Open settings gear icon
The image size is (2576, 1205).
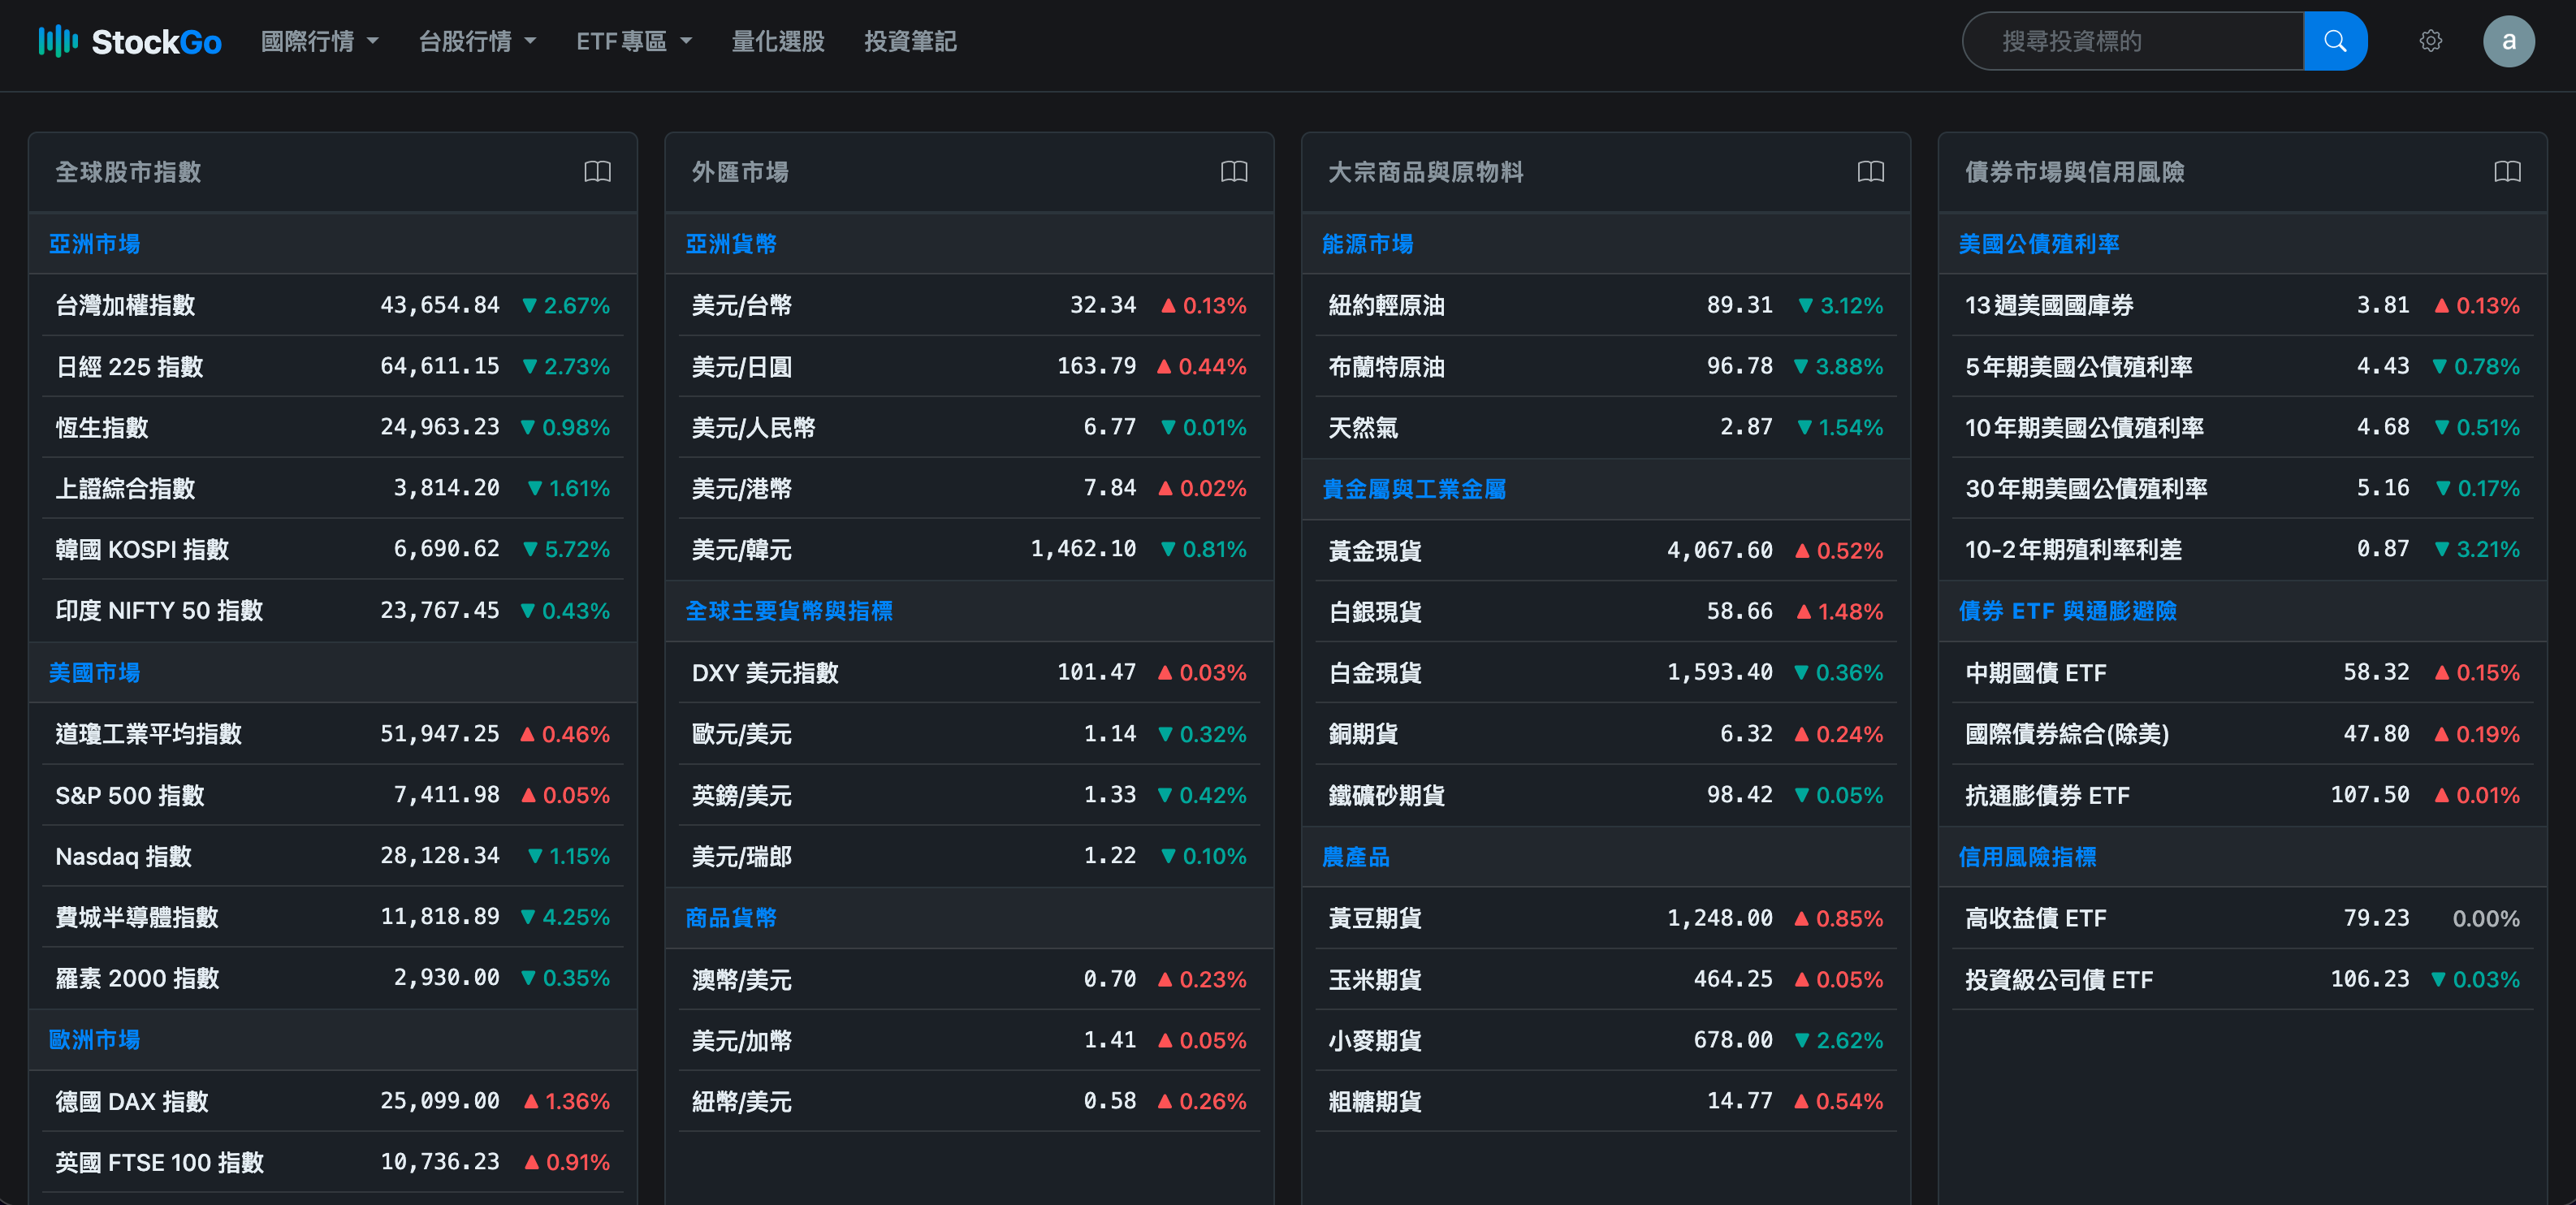[2430, 41]
